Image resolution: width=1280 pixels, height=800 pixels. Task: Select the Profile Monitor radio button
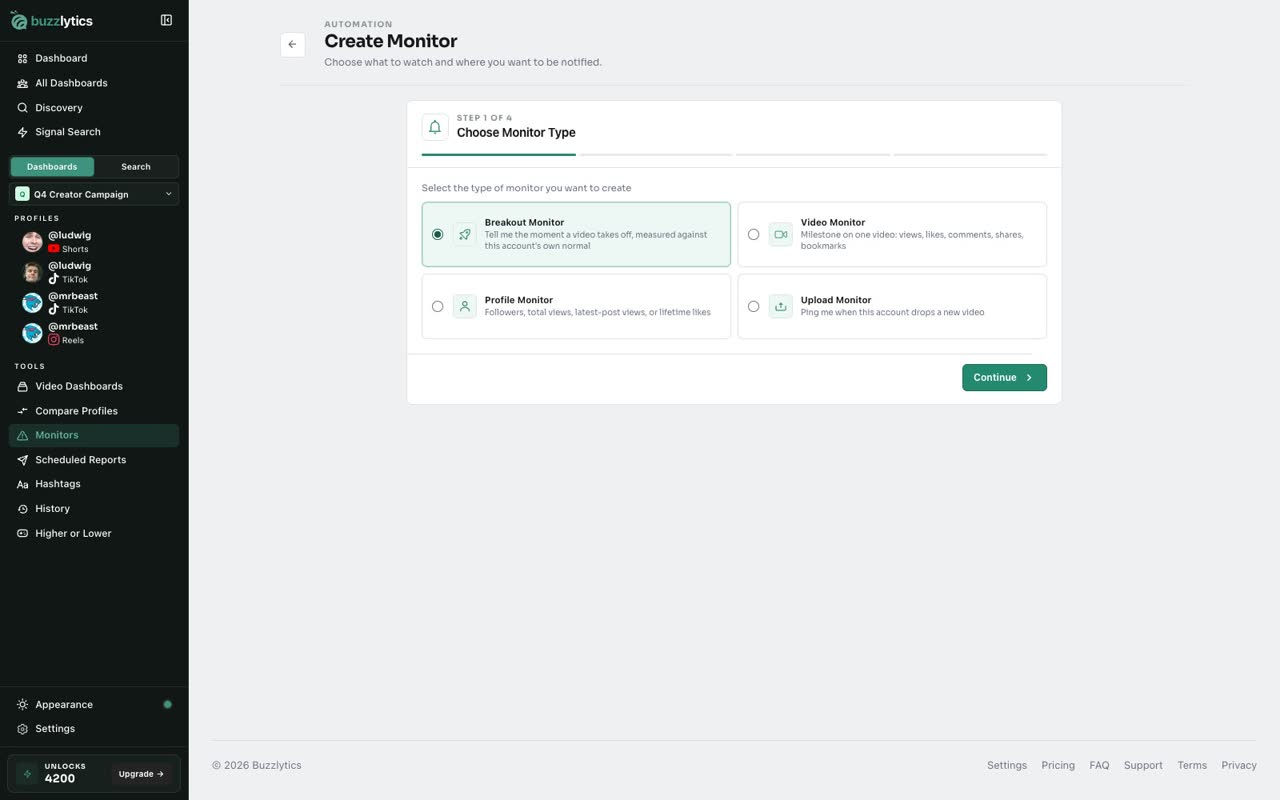point(437,307)
